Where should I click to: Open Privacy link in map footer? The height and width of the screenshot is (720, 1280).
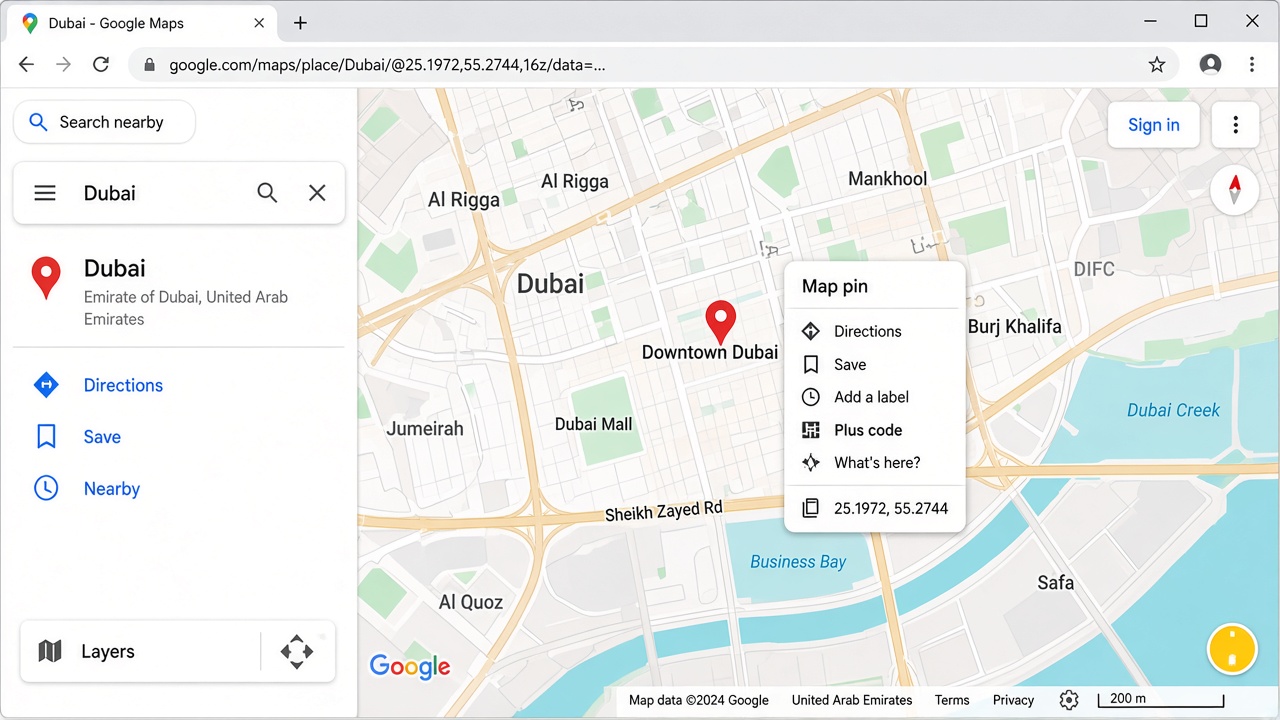[1013, 700]
